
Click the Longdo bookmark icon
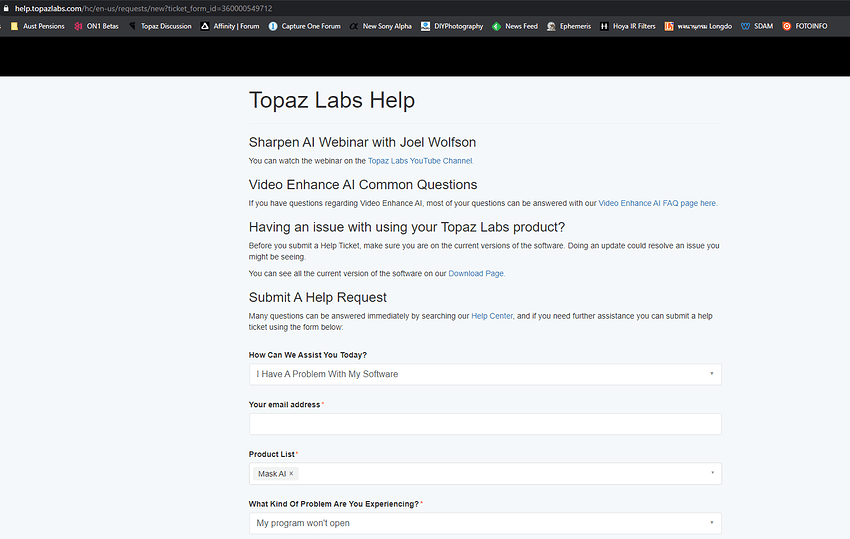tap(669, 26)
